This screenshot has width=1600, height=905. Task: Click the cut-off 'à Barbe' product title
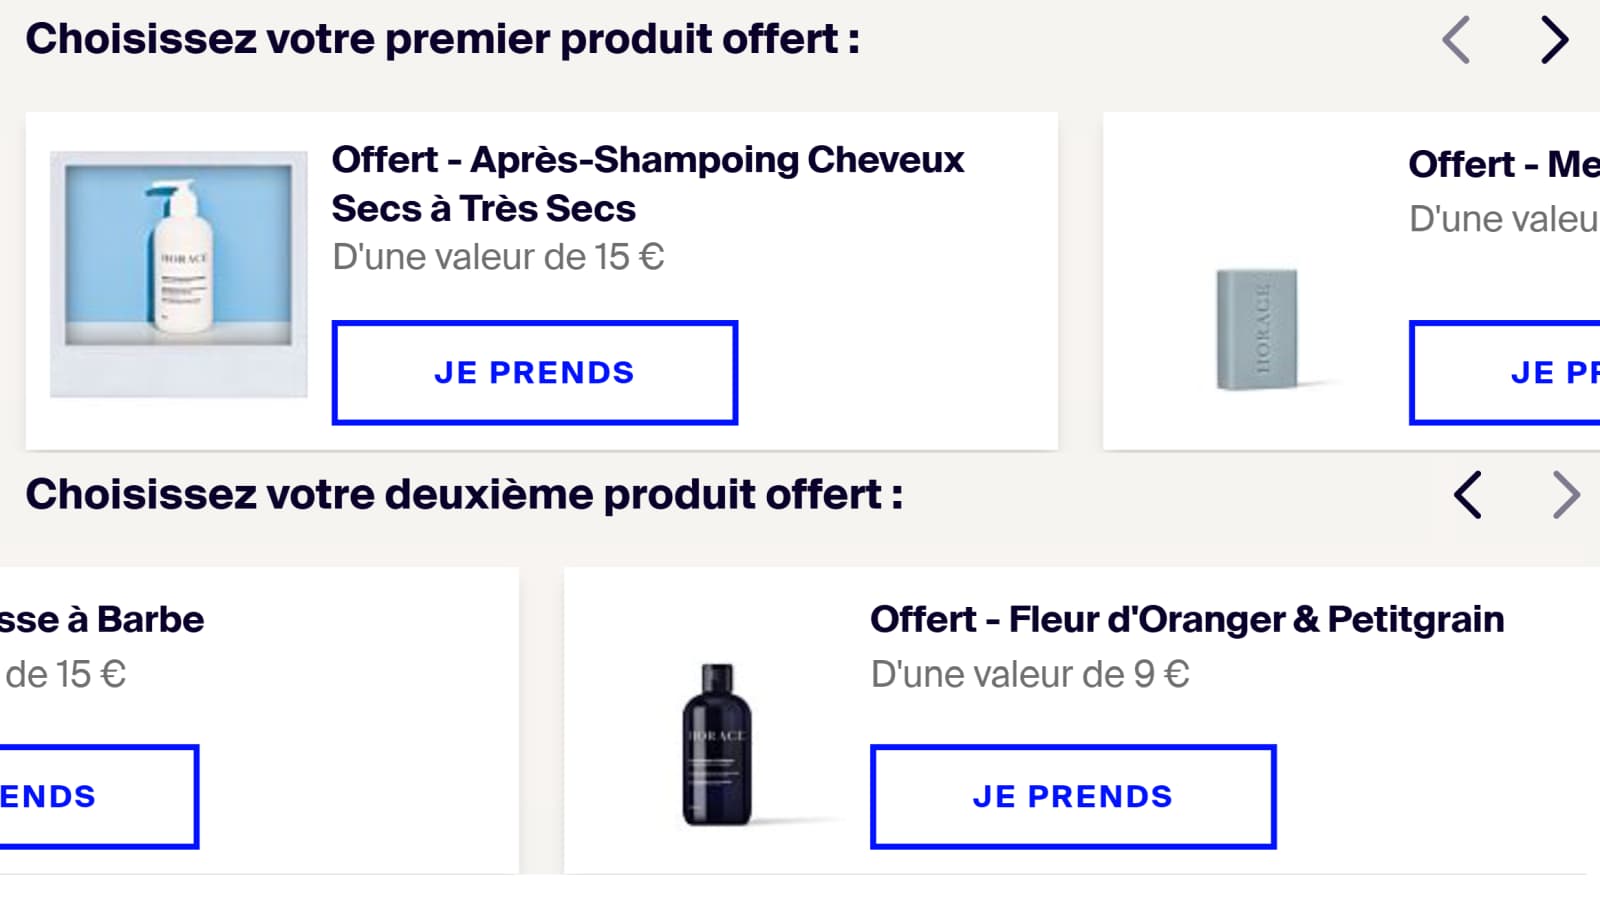click(x=102, y=620)
